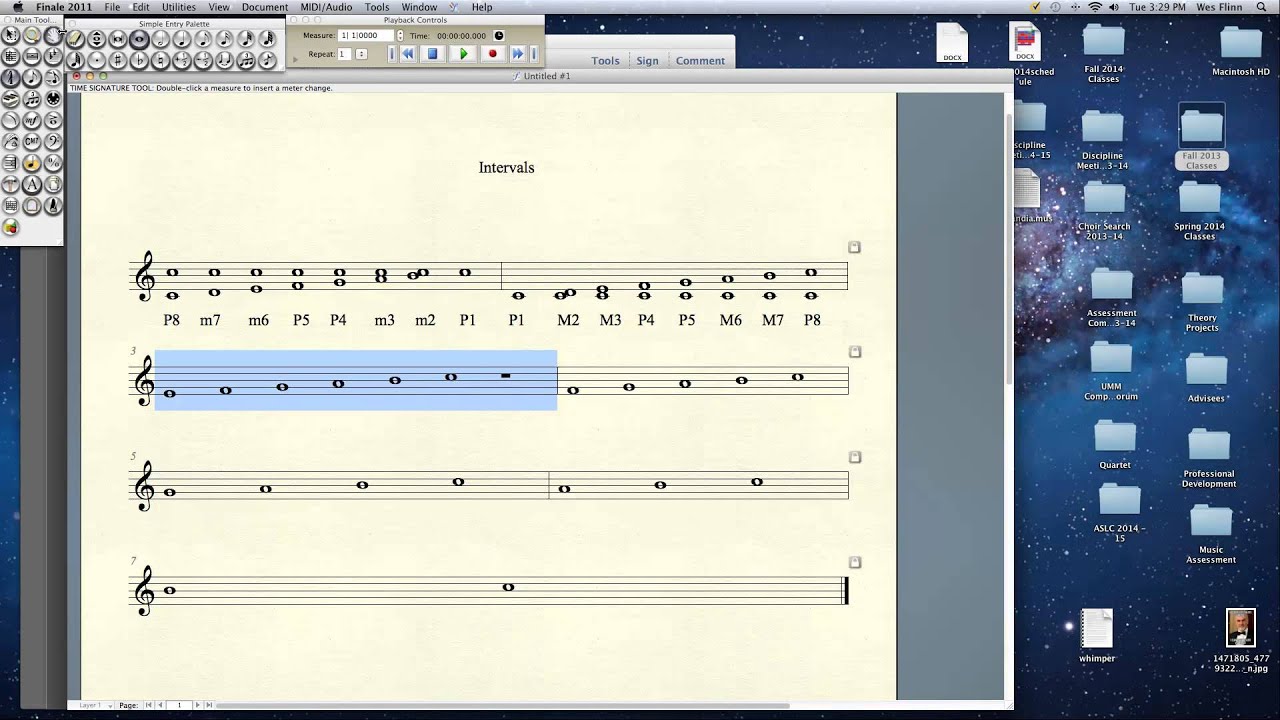Open the Document menu

point(265,7)
